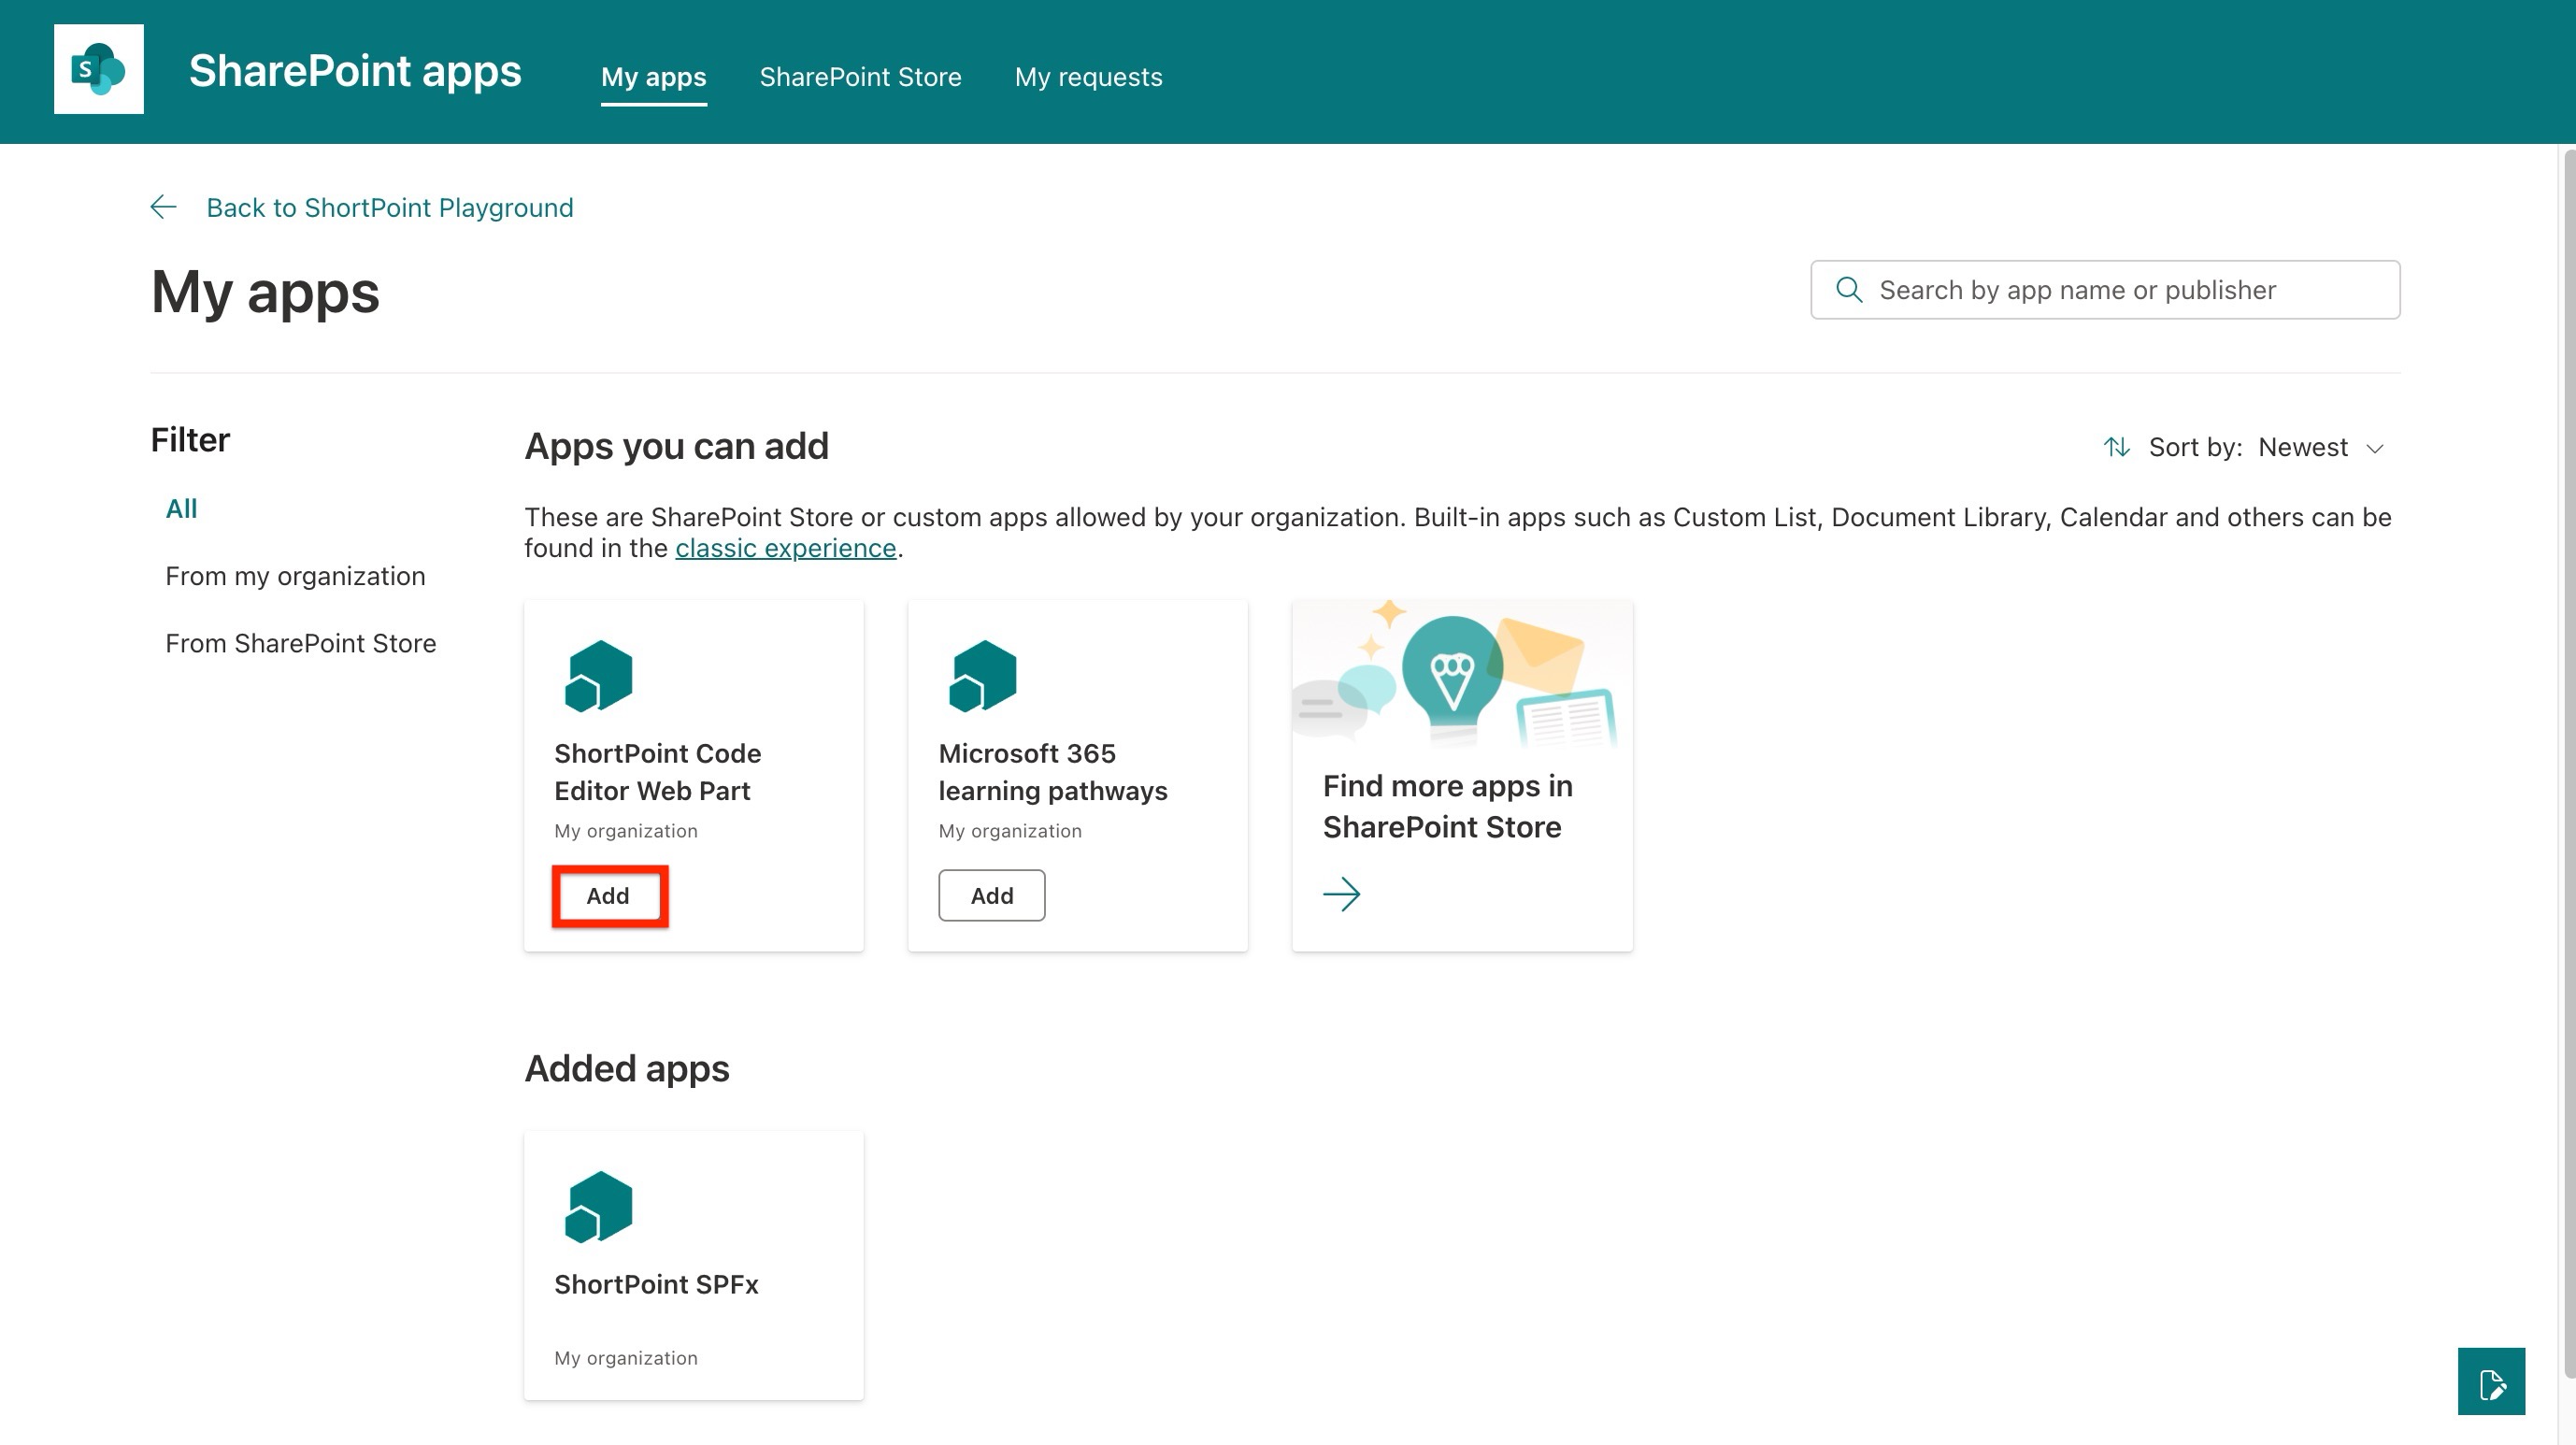Switch to the SharePoint Store tab
Image resolution: width=2576 pixels, height=1445 pixels.
(x=860, y=77)
